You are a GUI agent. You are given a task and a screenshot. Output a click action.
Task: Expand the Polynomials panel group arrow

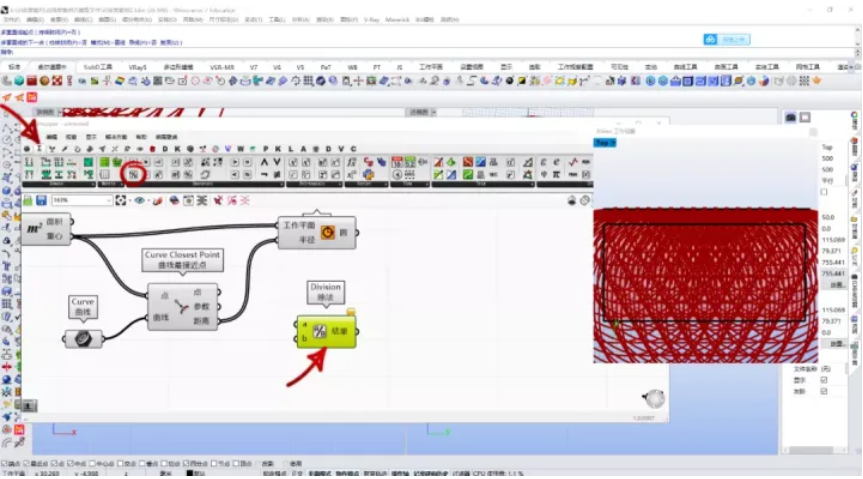pos(339,184)
